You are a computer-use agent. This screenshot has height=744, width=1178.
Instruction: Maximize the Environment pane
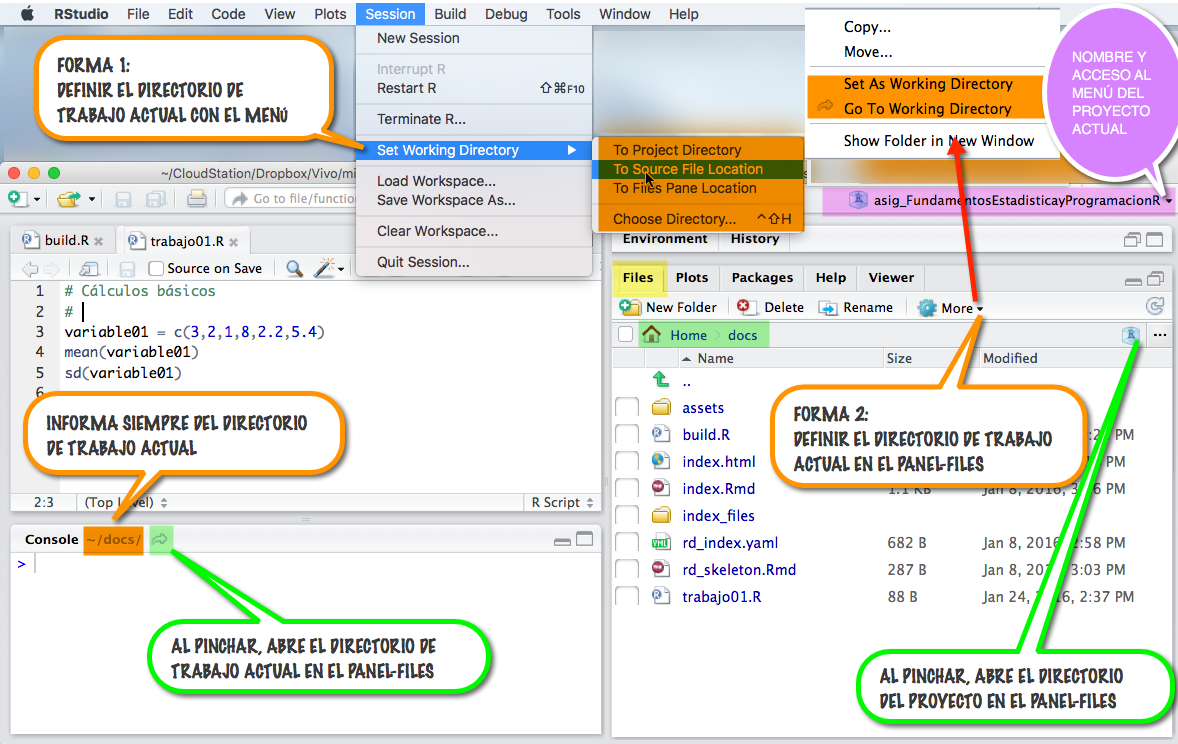1155,240
